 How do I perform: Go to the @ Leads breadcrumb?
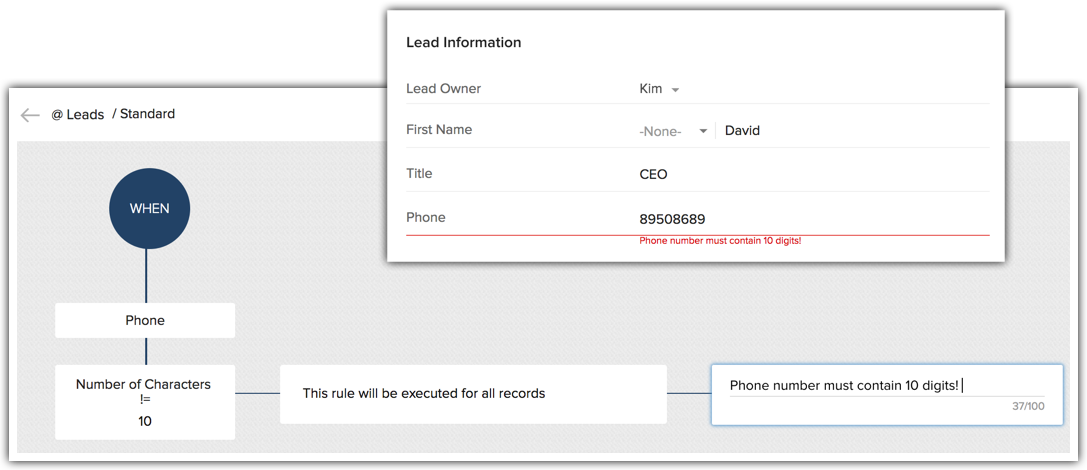(x=78, y=115)
